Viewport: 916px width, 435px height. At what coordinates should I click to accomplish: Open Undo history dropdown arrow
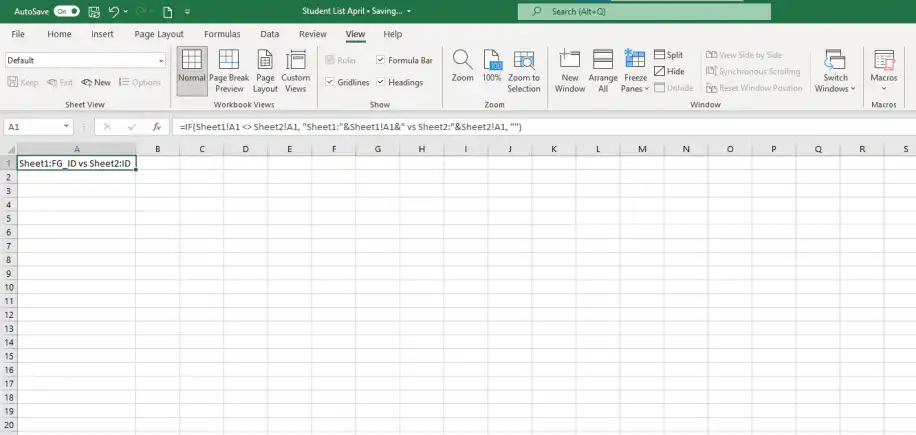[126, 12]
